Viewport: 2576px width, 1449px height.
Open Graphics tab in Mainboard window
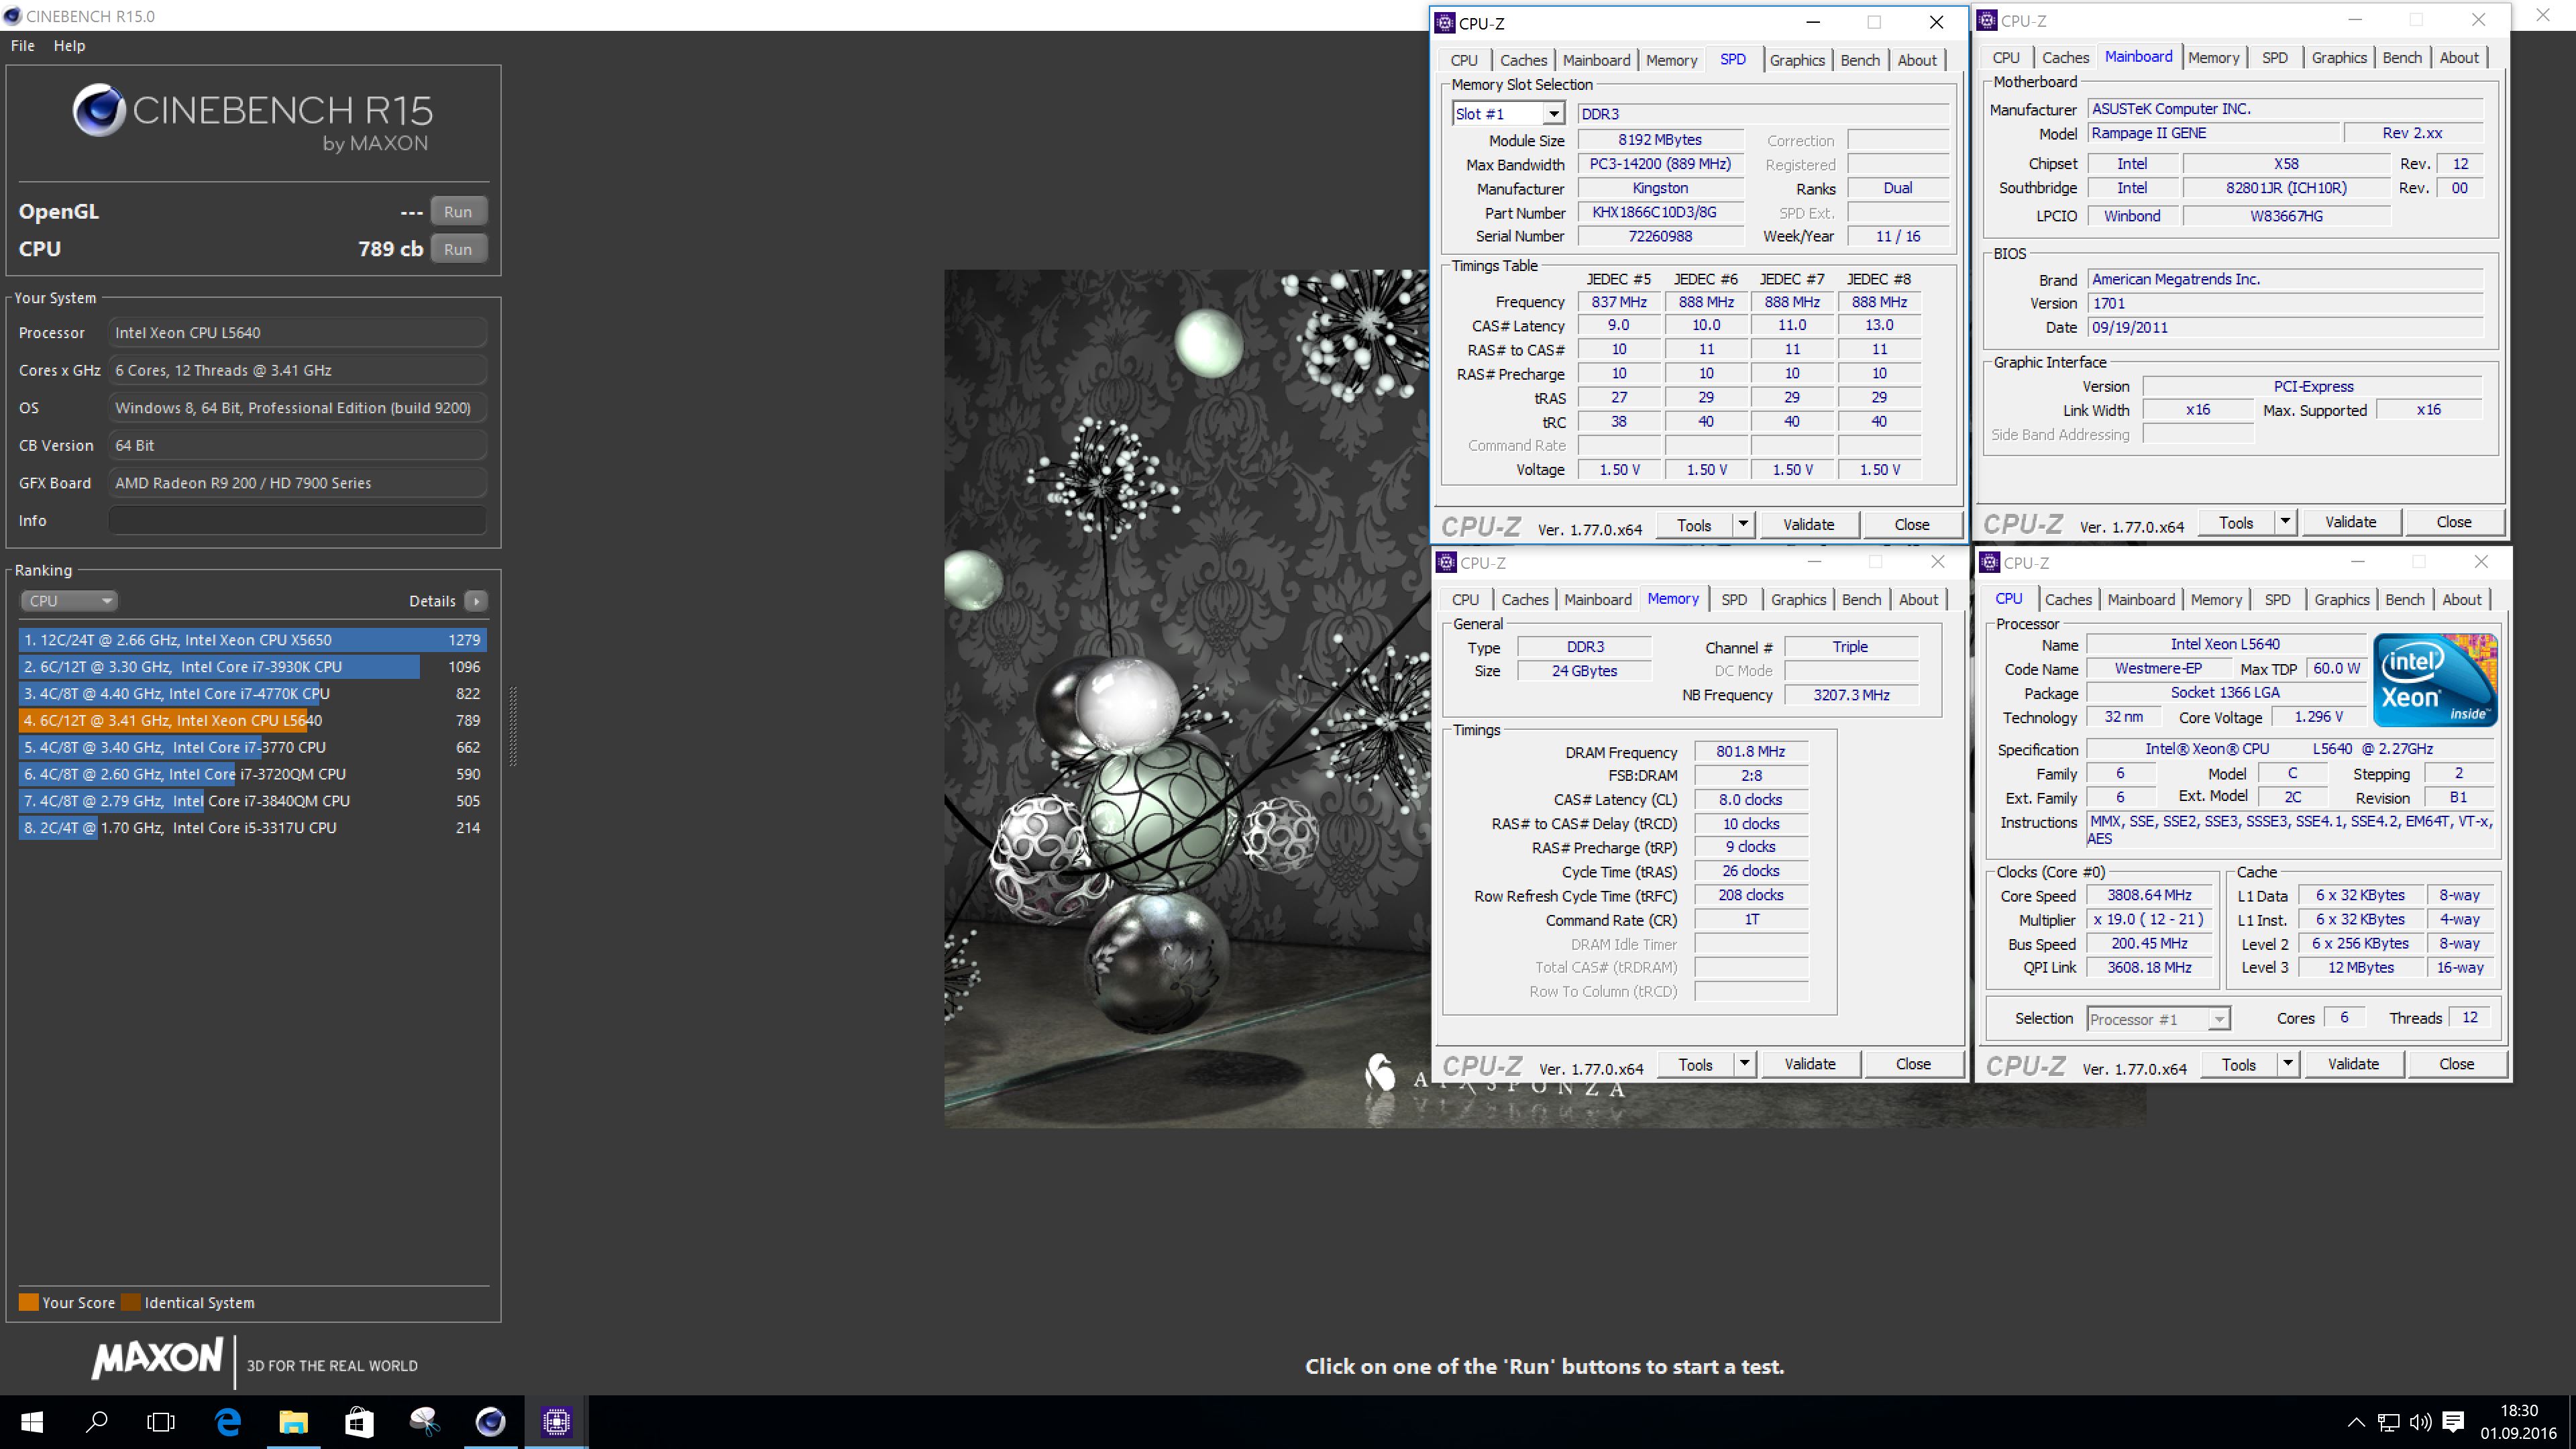(x=2339, y=58)
